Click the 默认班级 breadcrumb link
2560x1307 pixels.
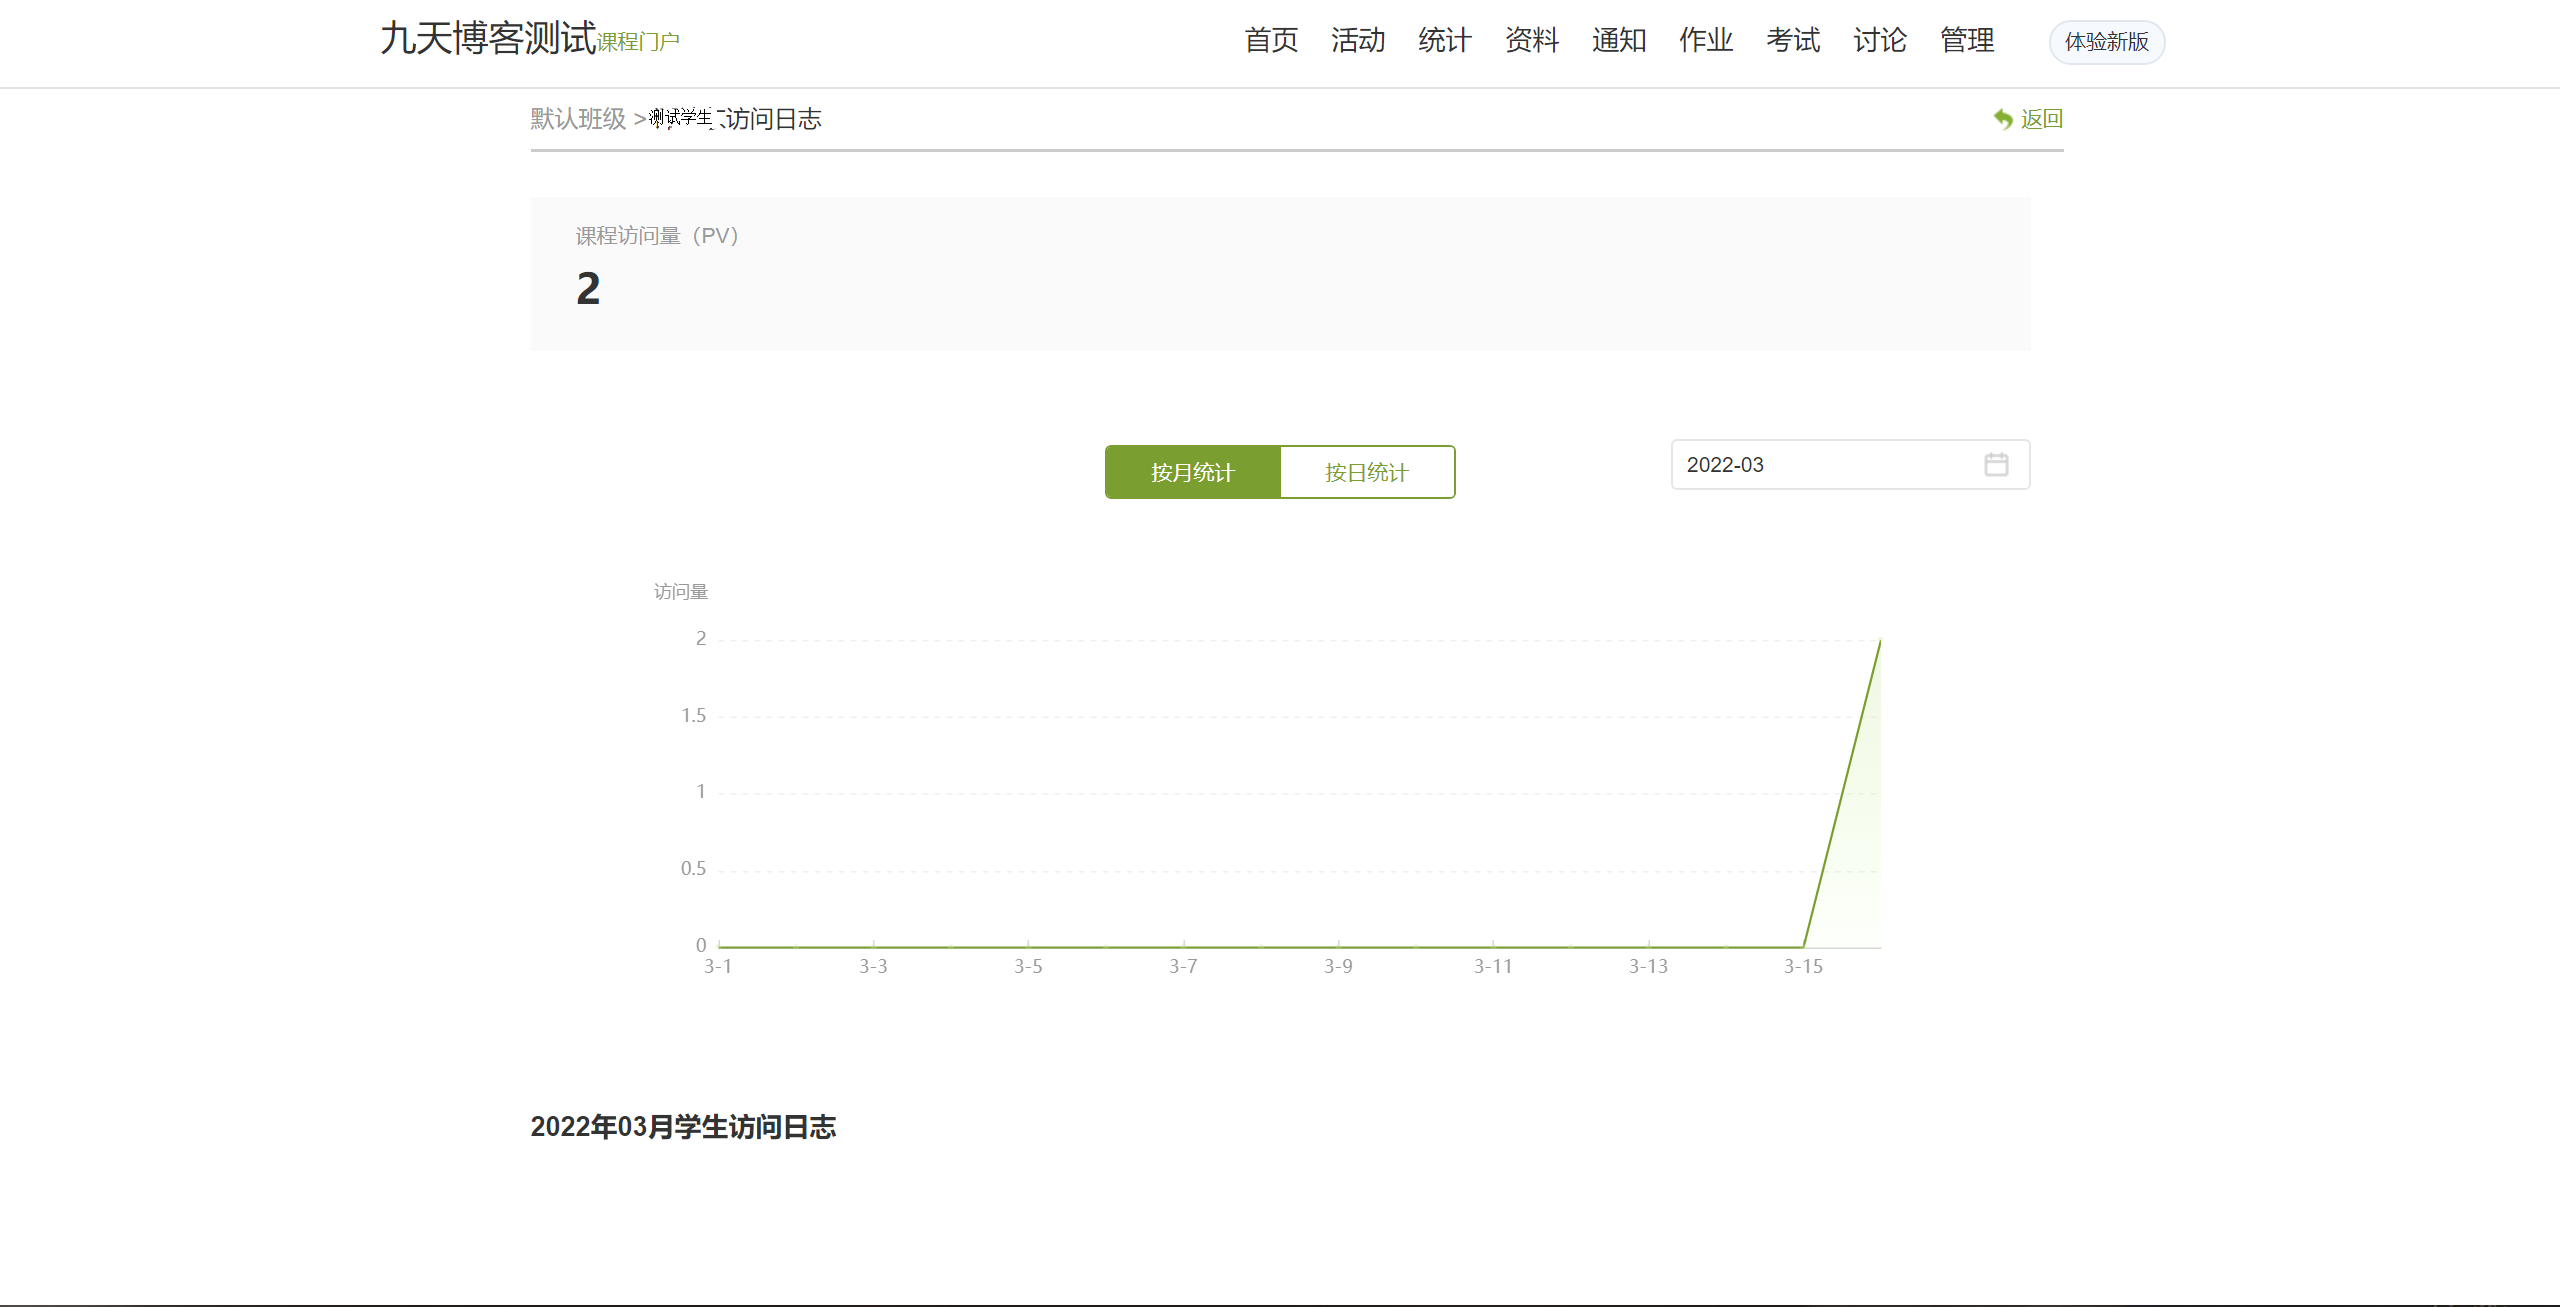click(x=577, y=119)
